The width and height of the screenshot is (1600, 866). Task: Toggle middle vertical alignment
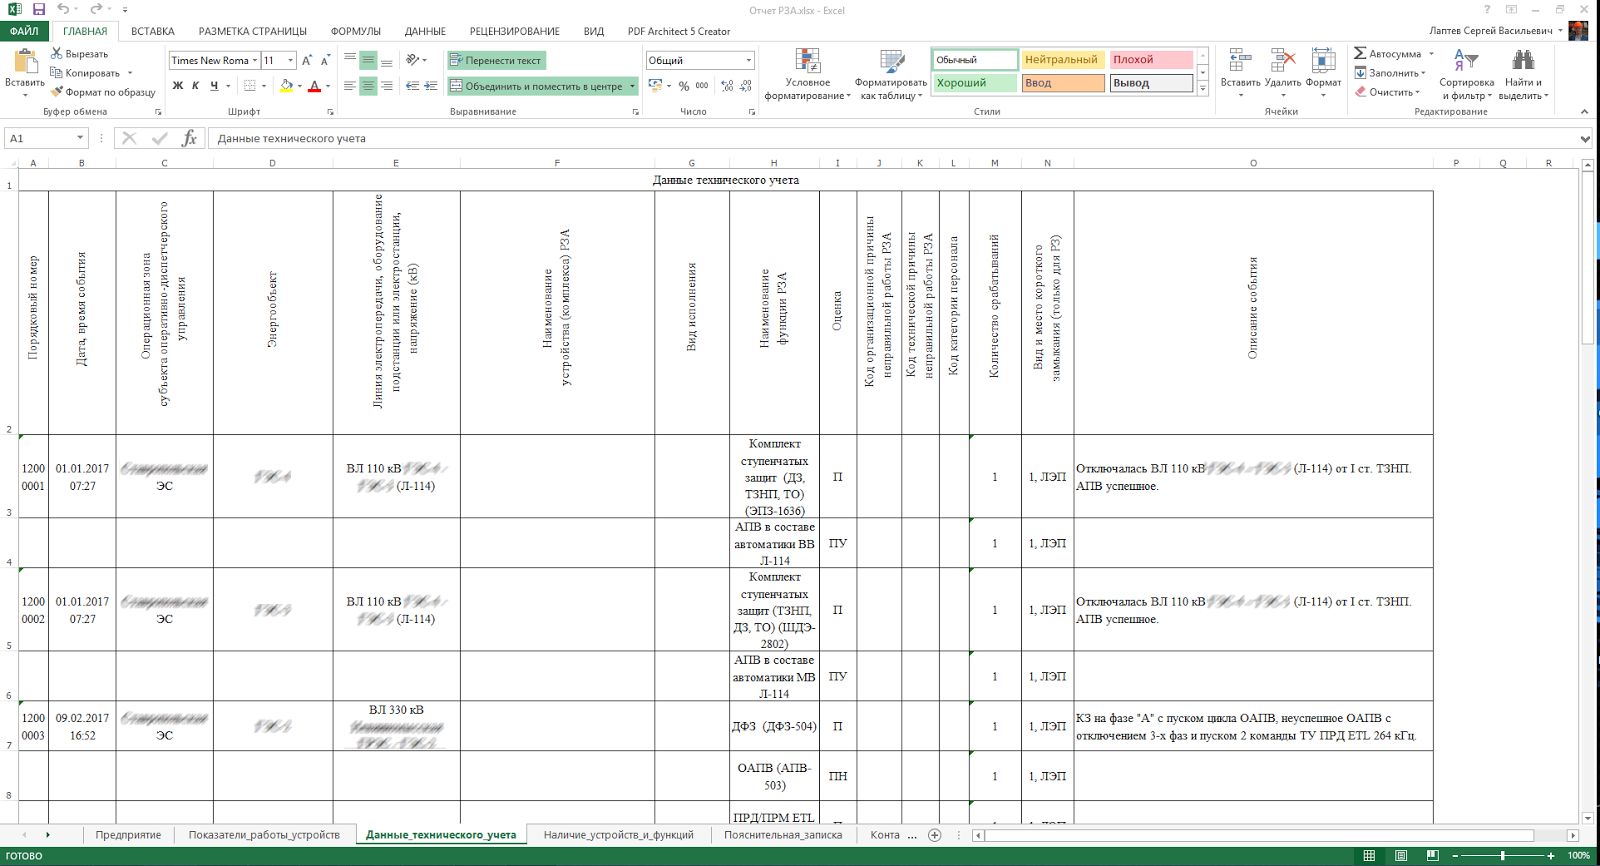click(x=368, y=60)
